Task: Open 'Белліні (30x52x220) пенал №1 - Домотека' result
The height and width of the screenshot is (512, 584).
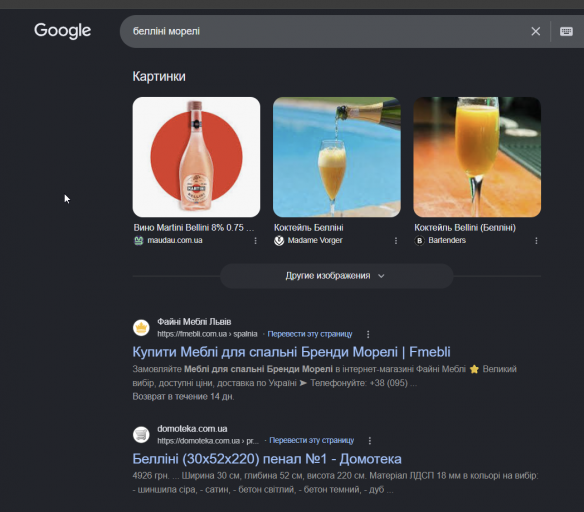Action: point(267,459)
